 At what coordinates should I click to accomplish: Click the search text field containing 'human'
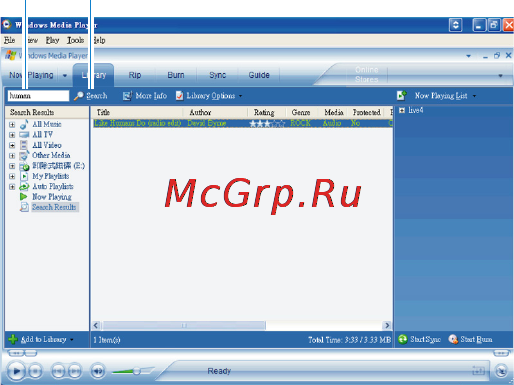tap(38, 96)
